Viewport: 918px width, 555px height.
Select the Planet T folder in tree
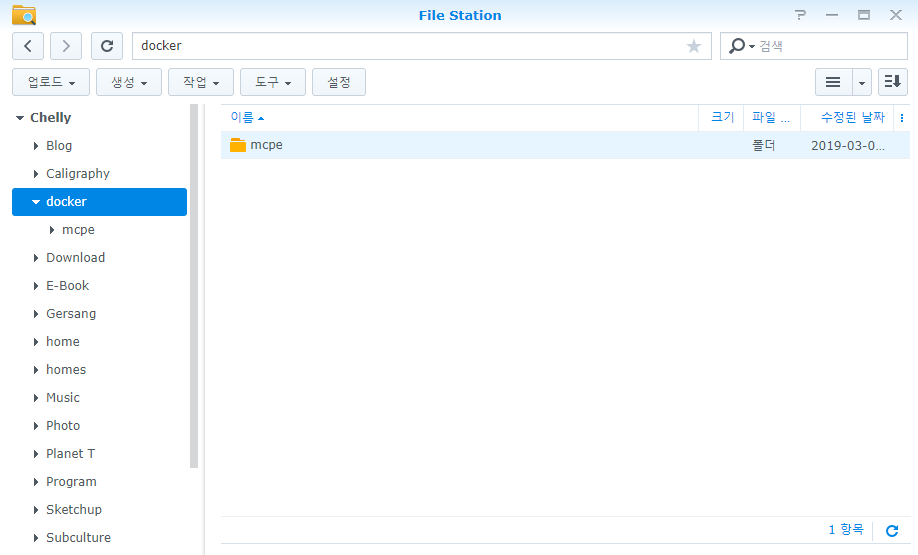click(70, 454)
